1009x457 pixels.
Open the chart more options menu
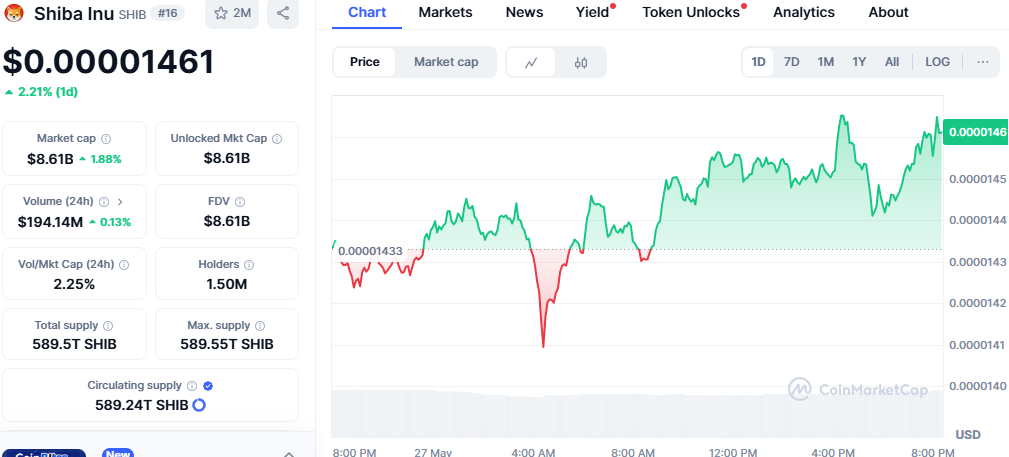[x=983, y=62]
